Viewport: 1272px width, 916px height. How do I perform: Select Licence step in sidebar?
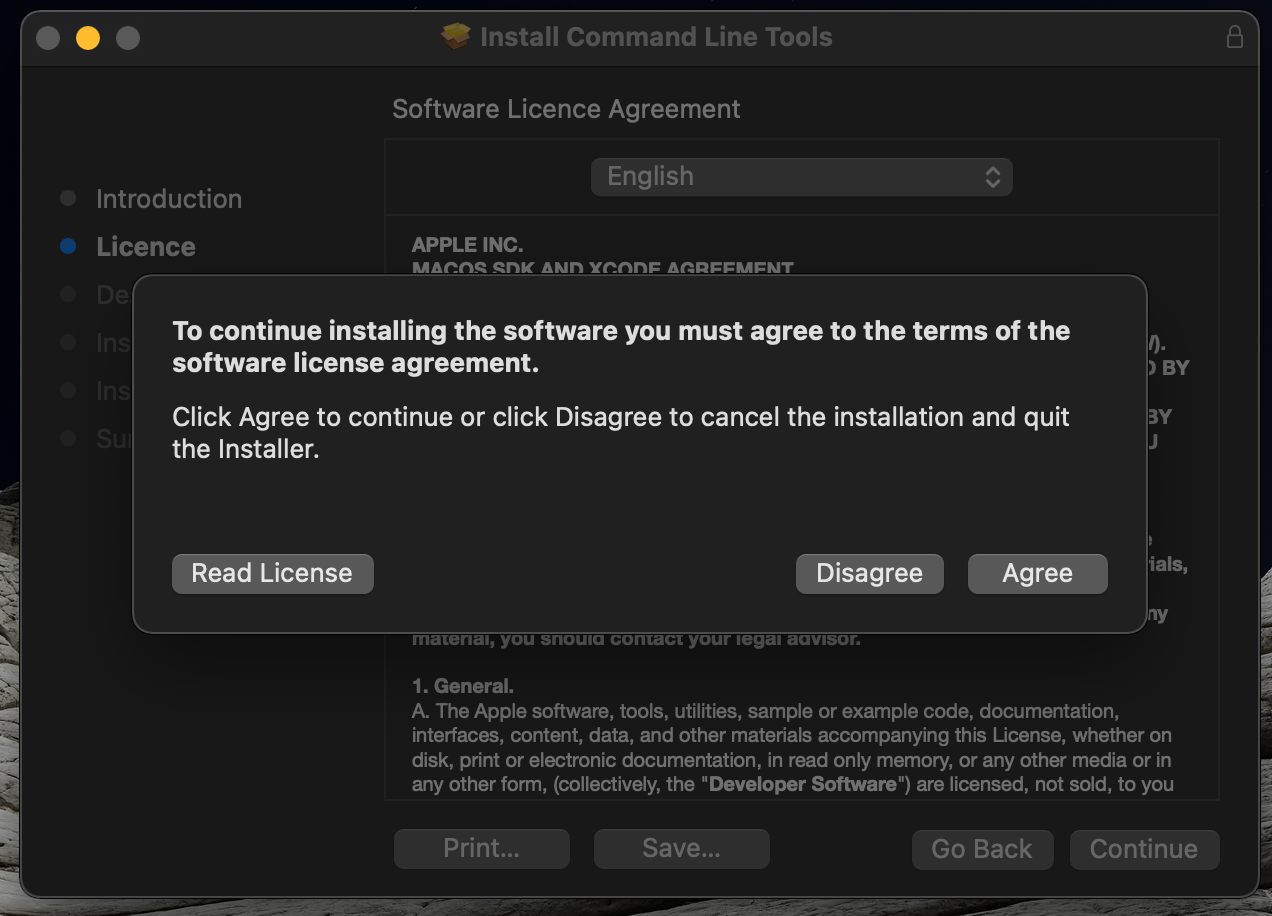click(146, 247)
